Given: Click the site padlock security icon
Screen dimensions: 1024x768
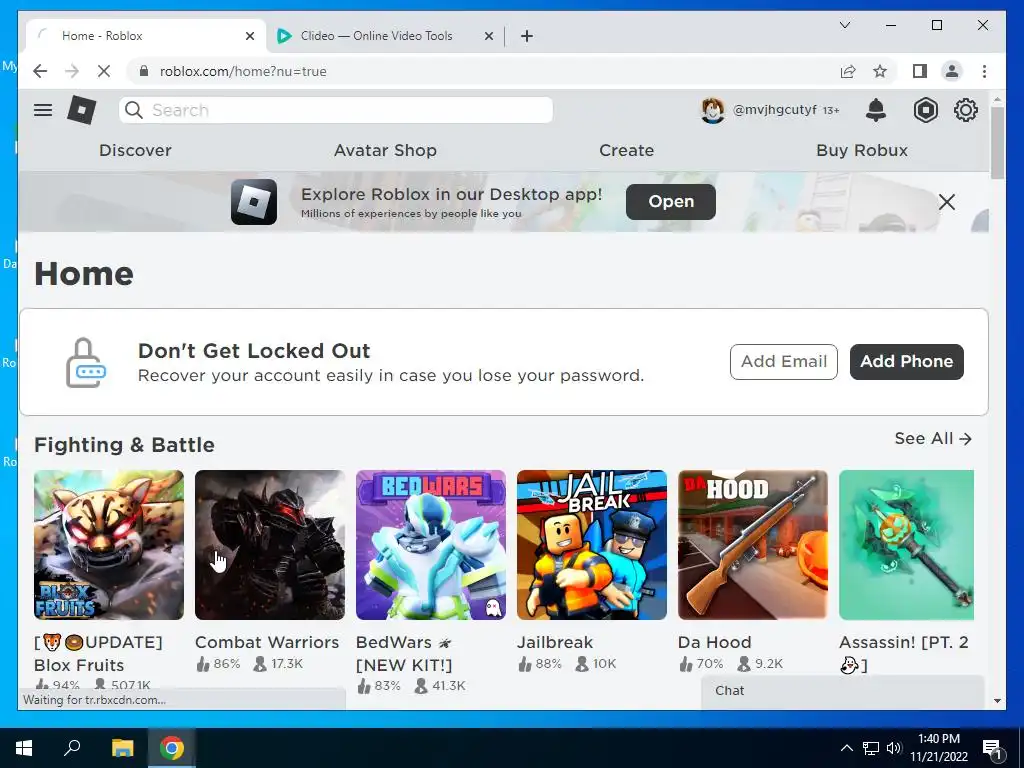Looking at the screenshot, I should pos(144,71).
